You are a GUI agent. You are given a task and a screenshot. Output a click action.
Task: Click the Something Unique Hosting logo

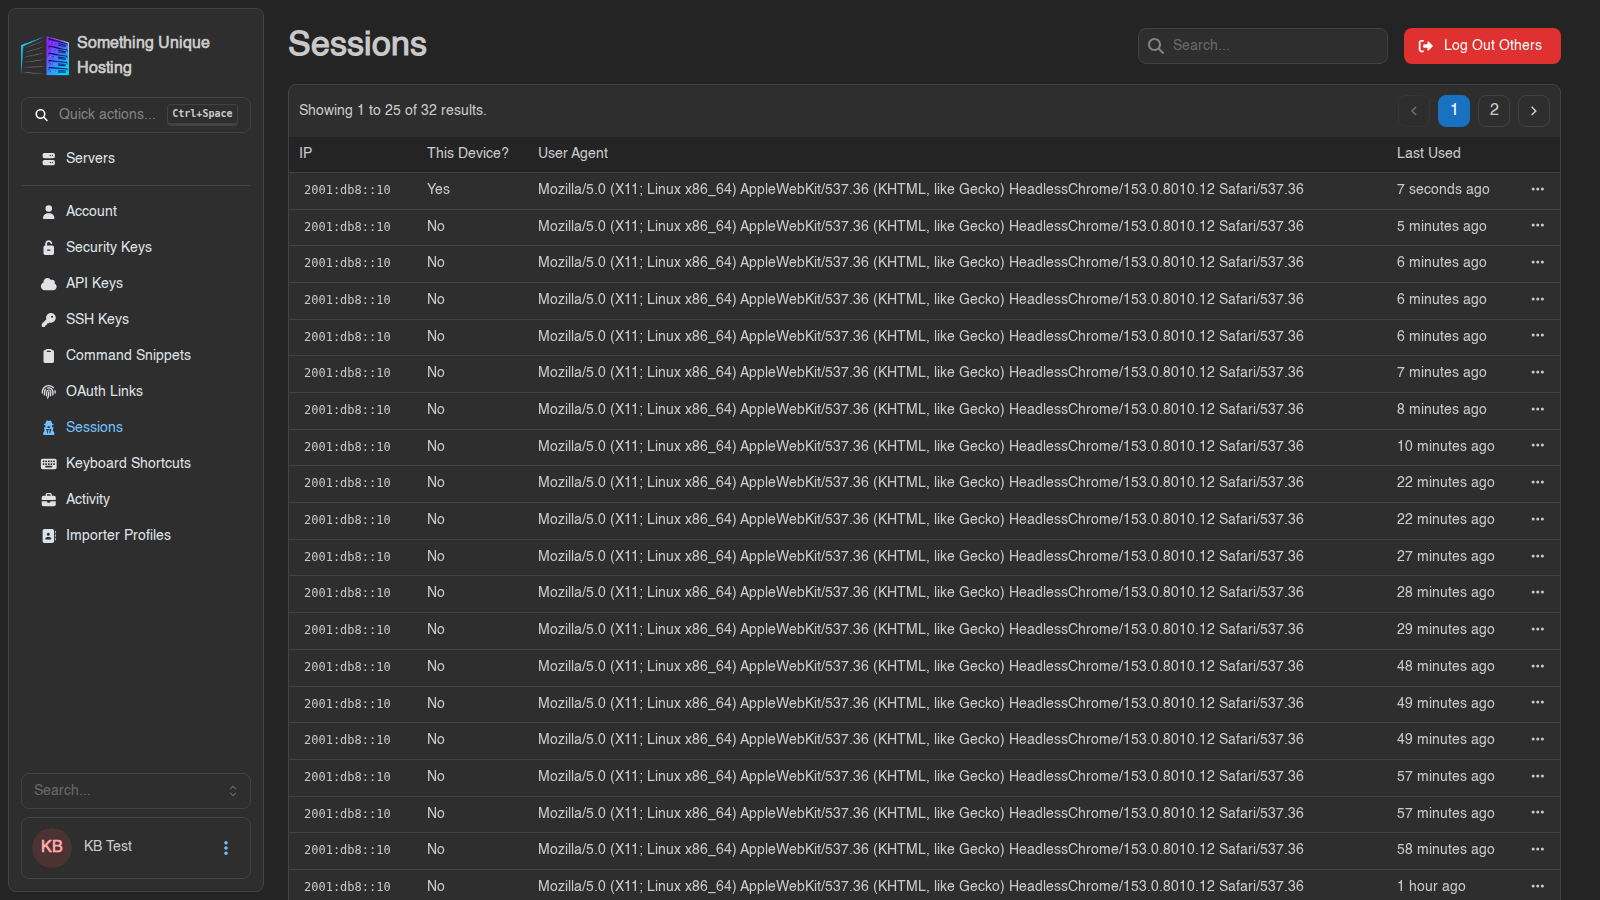[x=45, y=55]
